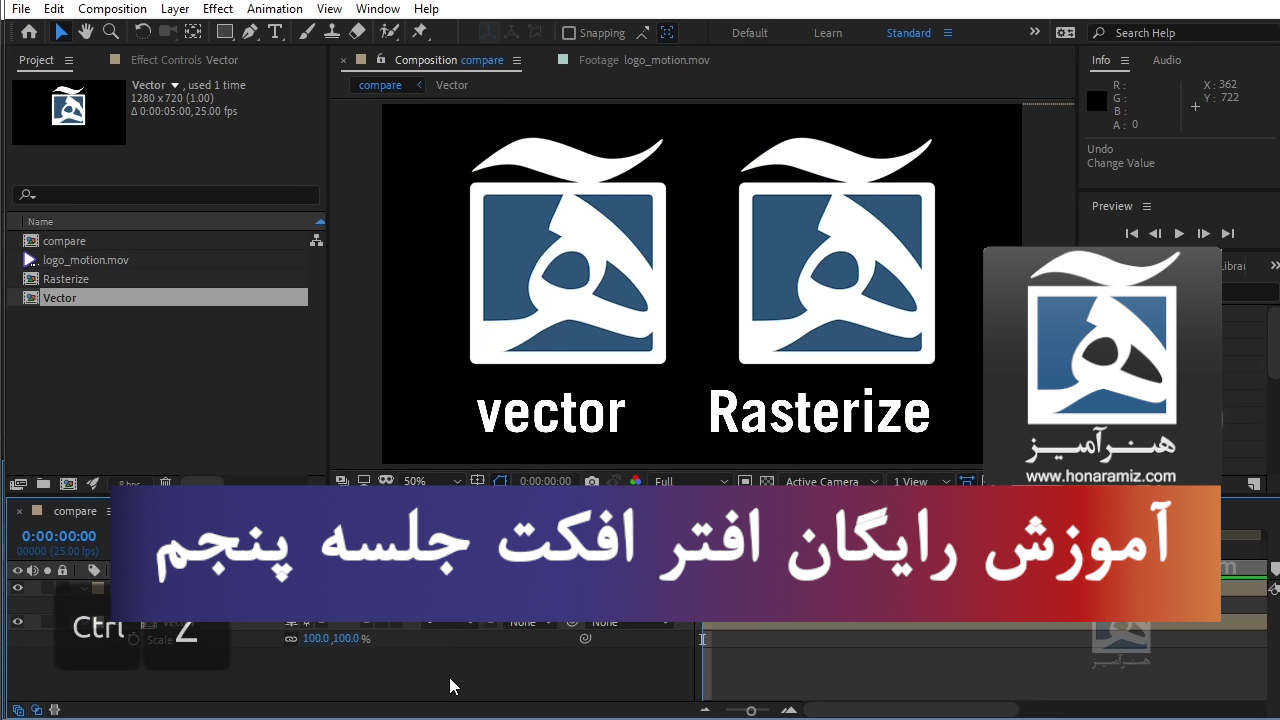1280x720 pixels.
Task: Take a snapshot with the camera icon
Action: tap(592, 481)
